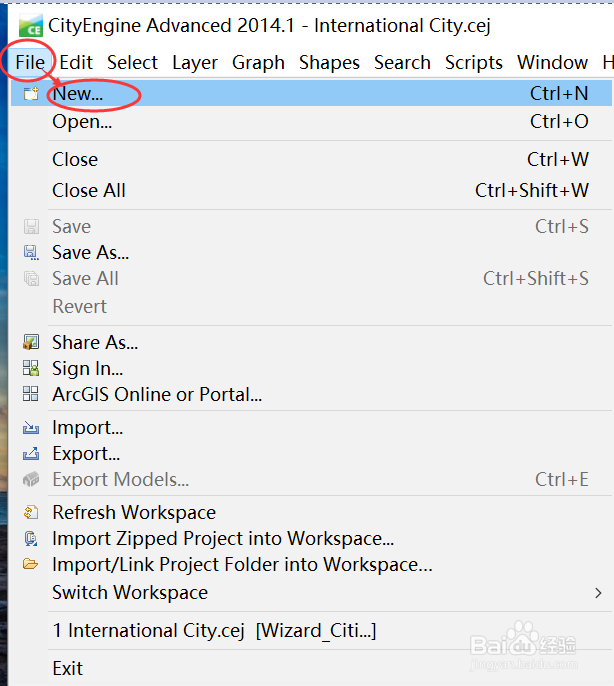Open the File menu
The height and width of the screenshot is (686, 614).
click(30, 62)
